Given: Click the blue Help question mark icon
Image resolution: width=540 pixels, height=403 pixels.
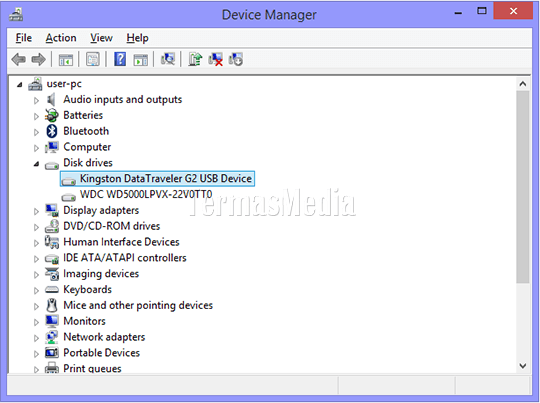Looking at the screenshot, I should point(120,59).
